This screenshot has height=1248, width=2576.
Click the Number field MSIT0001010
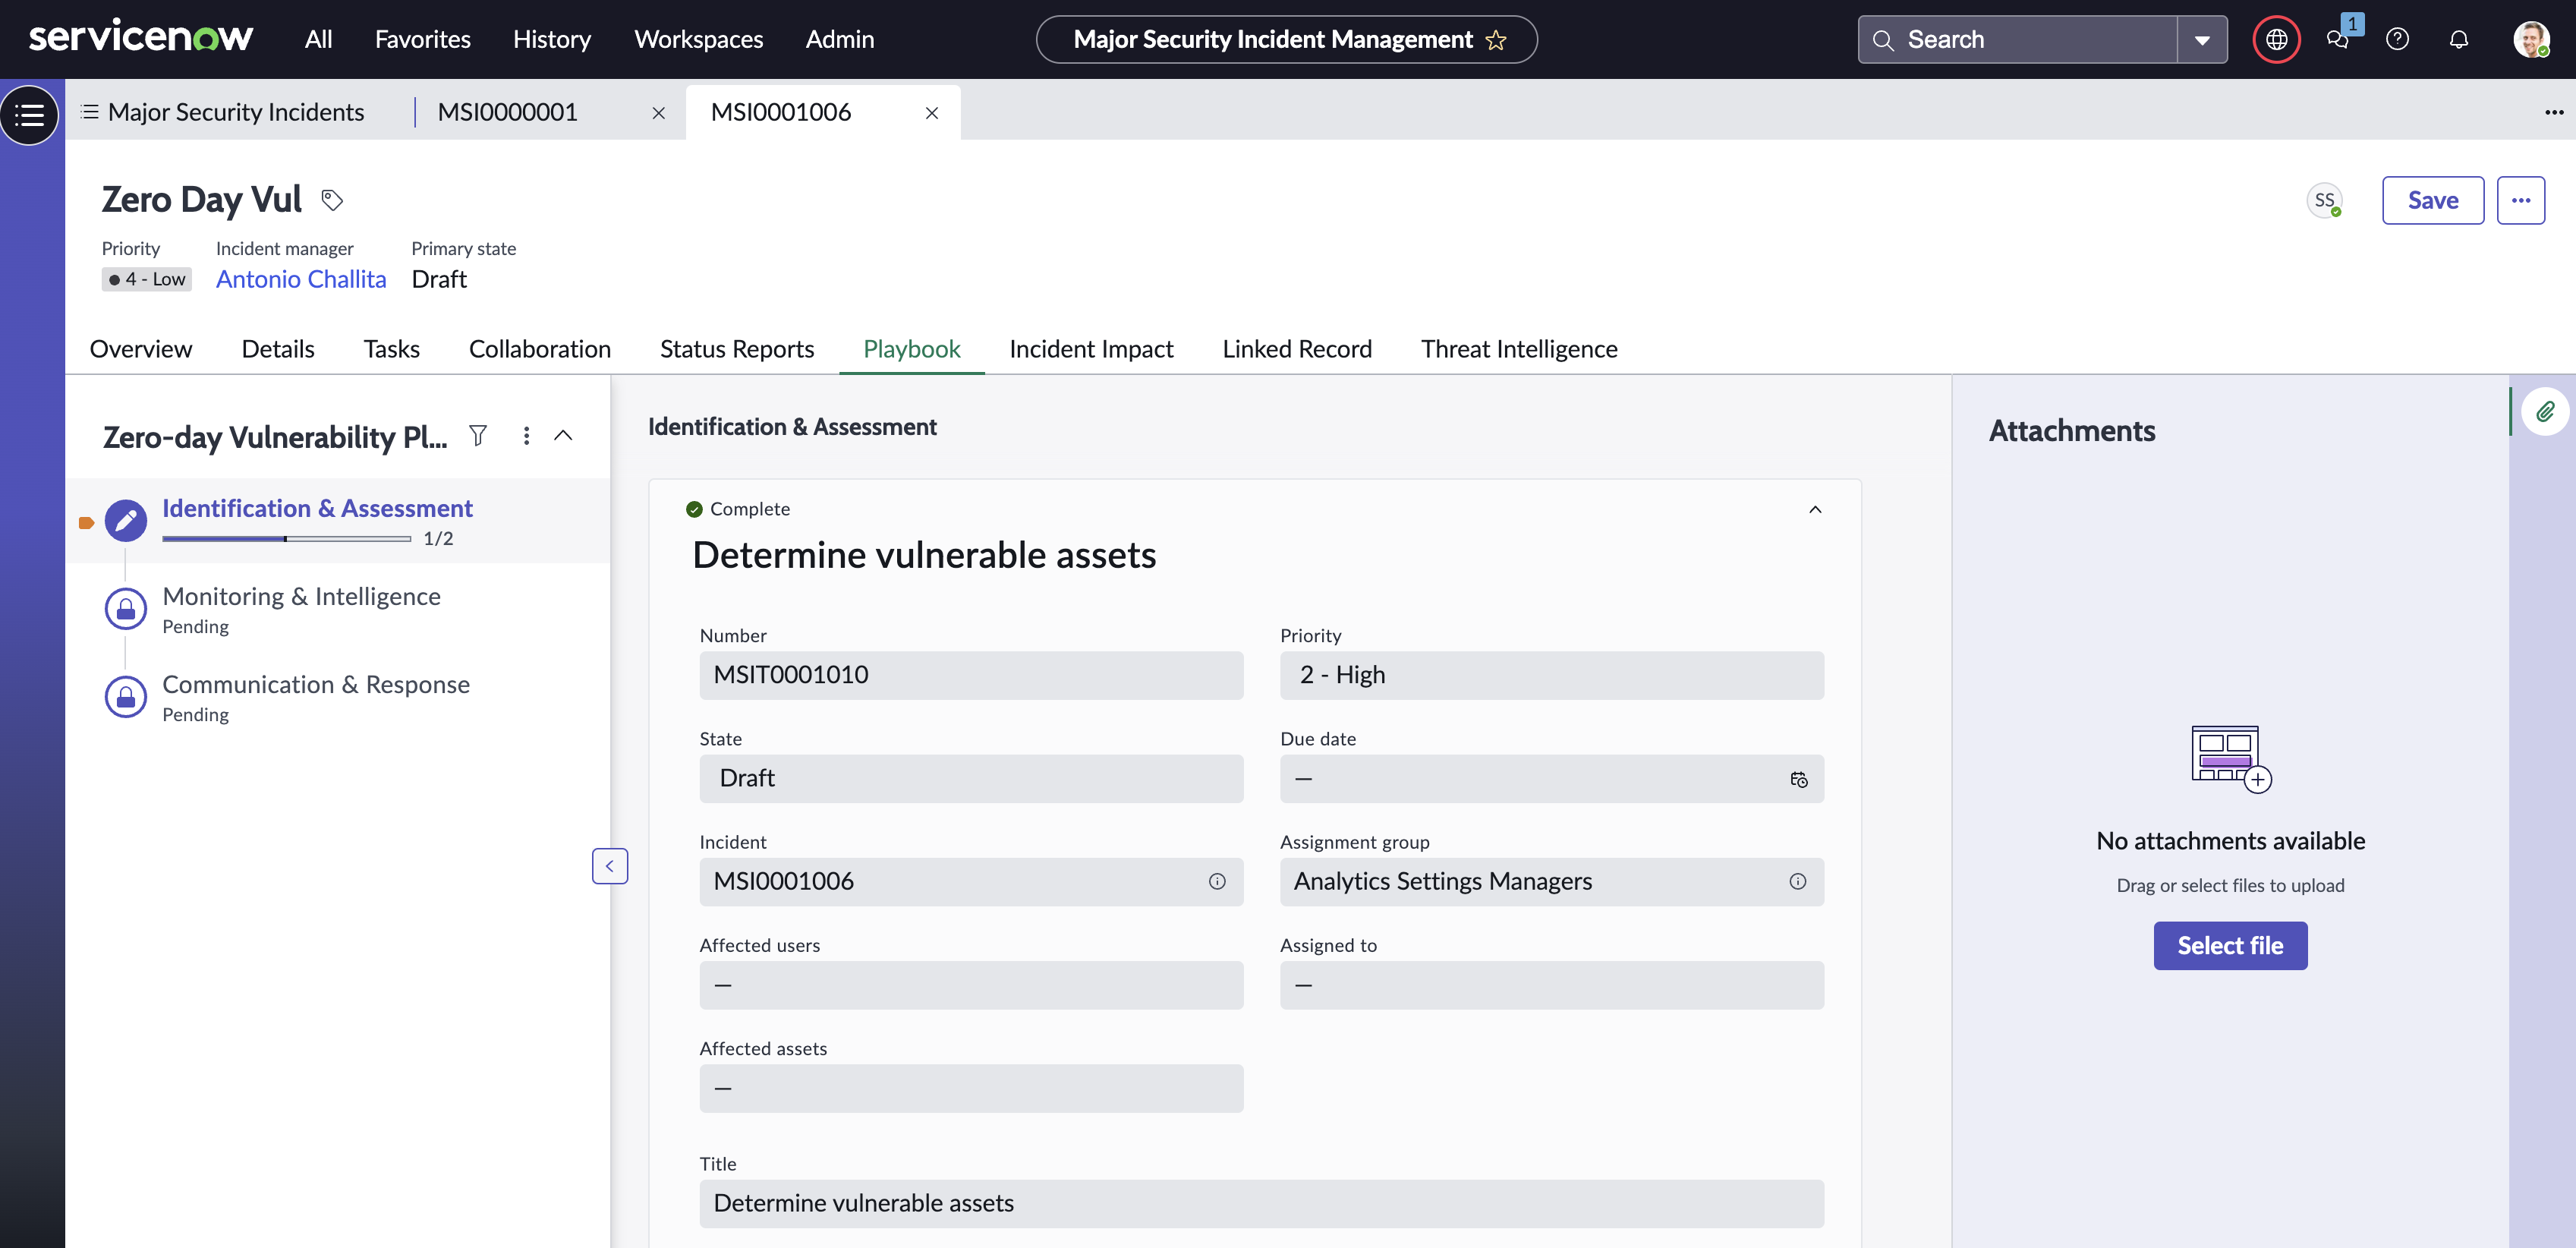coord(971,675)
